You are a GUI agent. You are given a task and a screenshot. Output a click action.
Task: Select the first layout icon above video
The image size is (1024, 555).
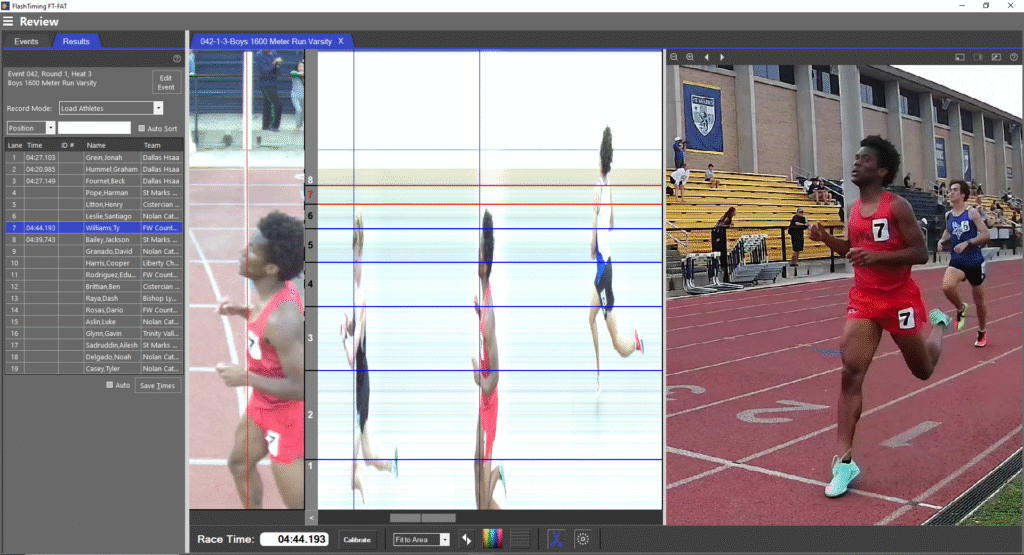[x=960, y=57]
